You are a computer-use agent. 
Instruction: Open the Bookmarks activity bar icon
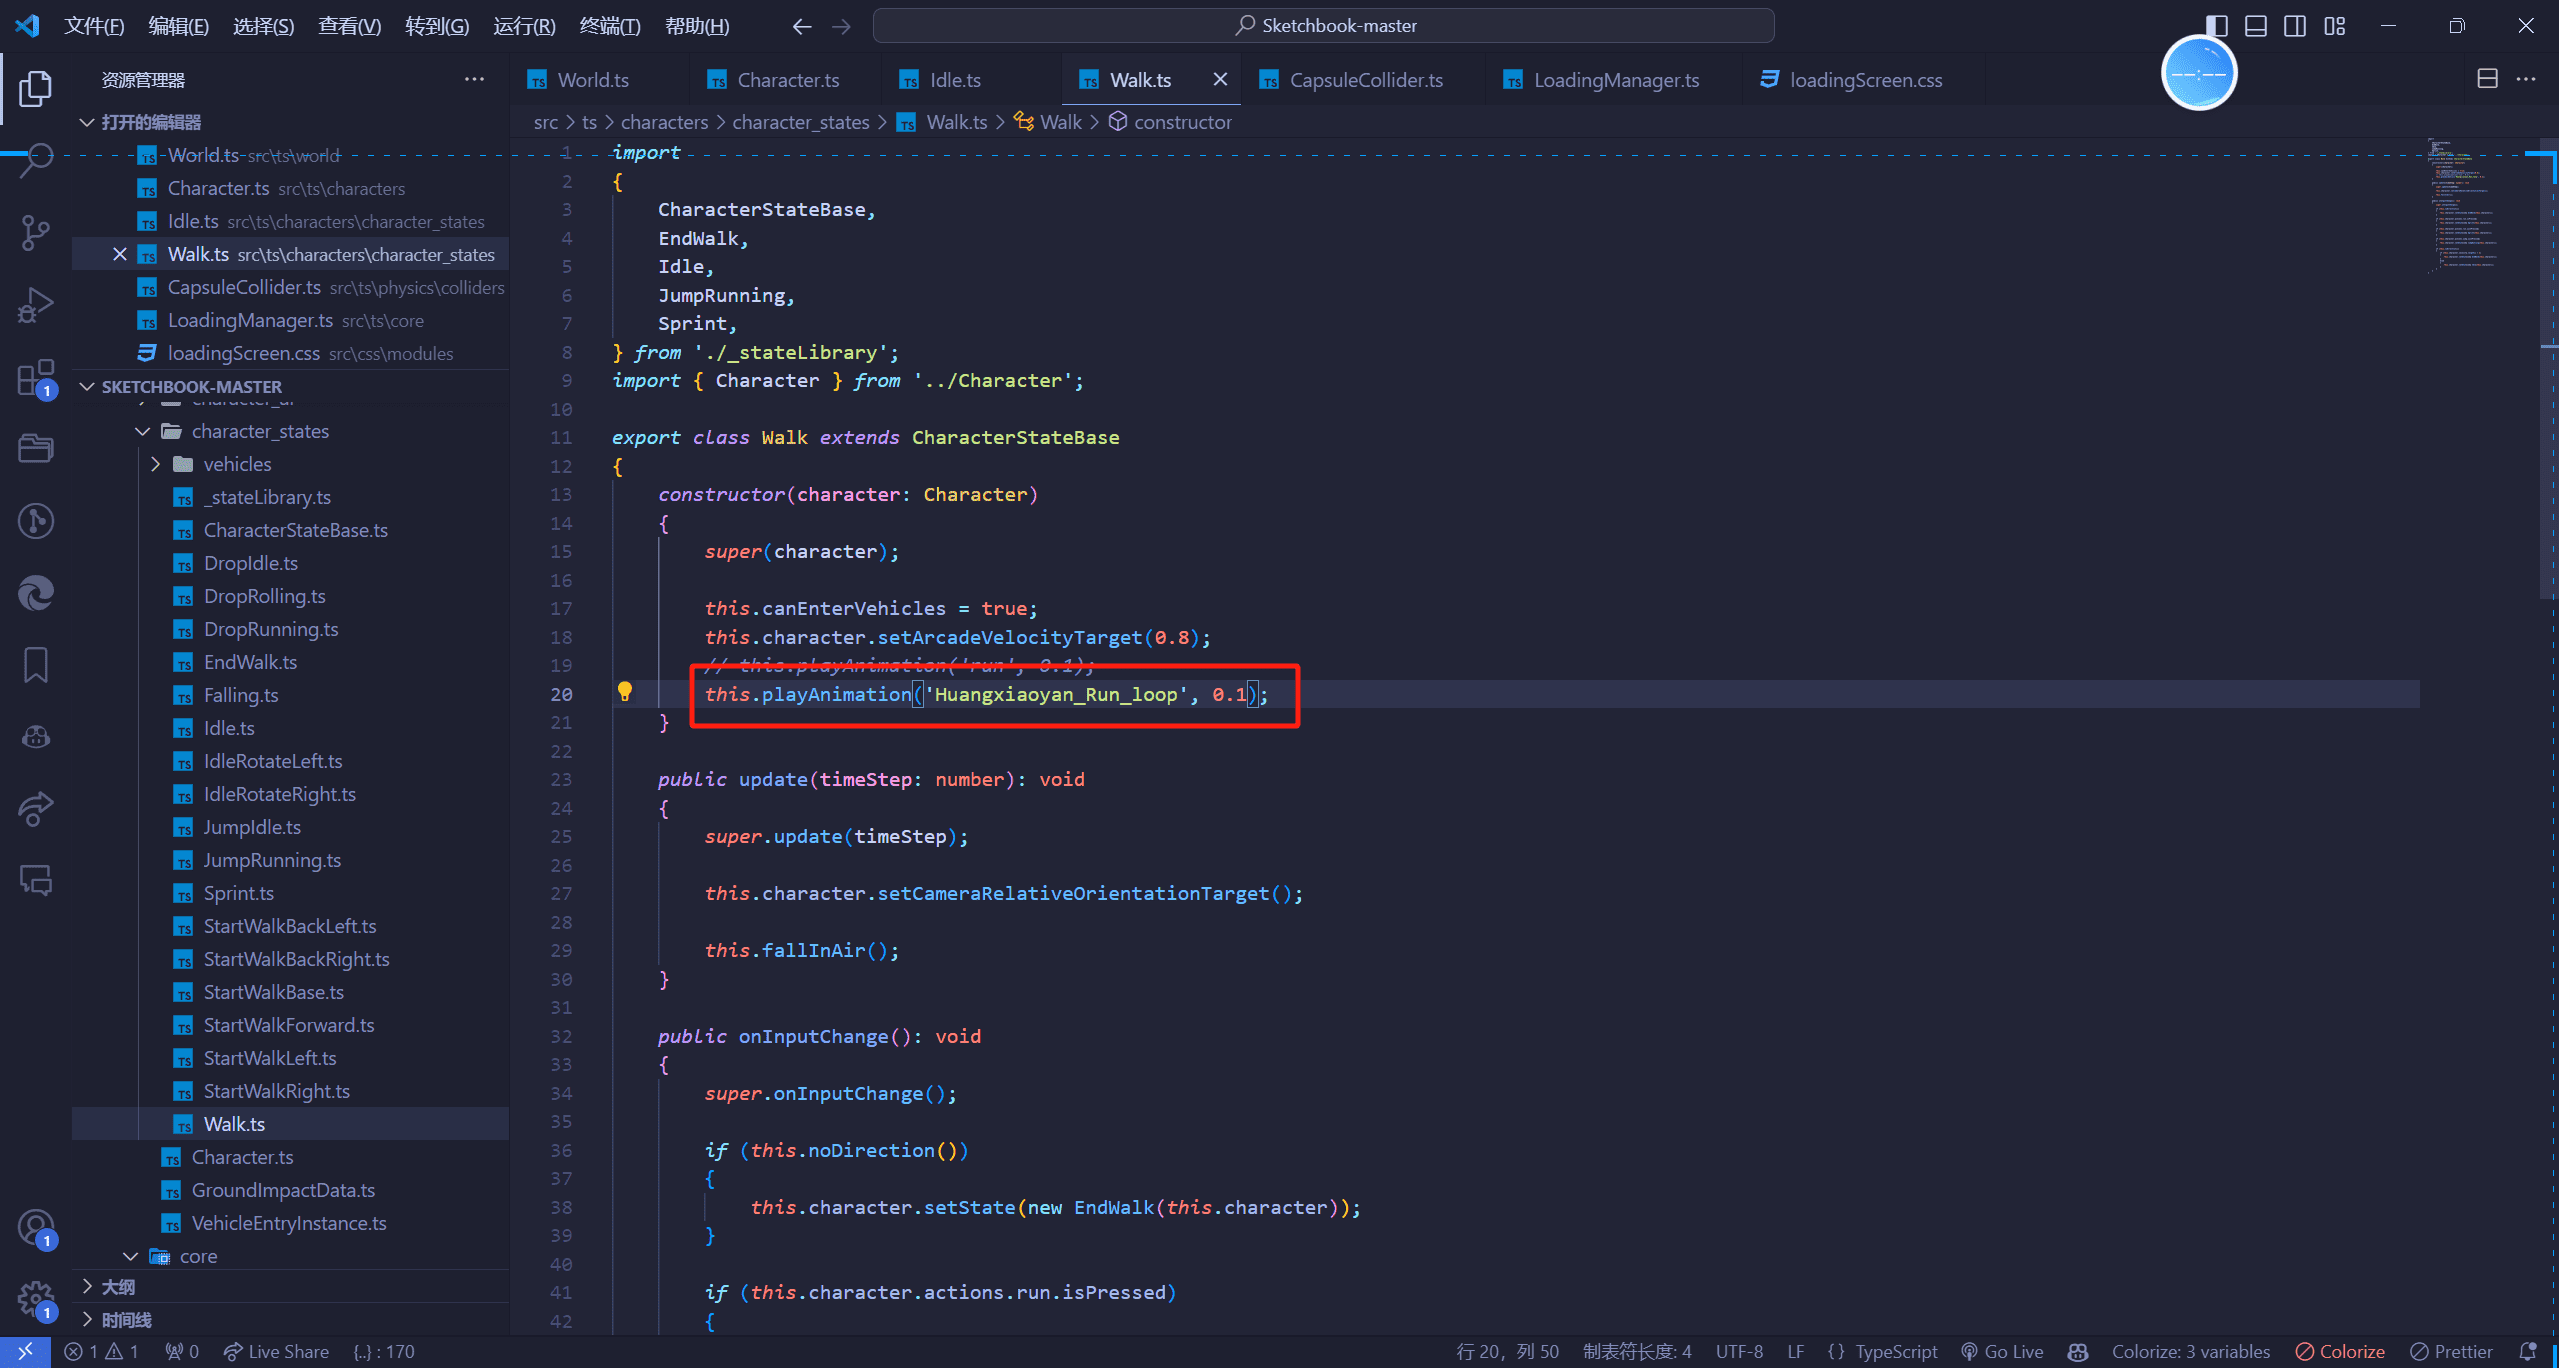(x=36, y=665)
